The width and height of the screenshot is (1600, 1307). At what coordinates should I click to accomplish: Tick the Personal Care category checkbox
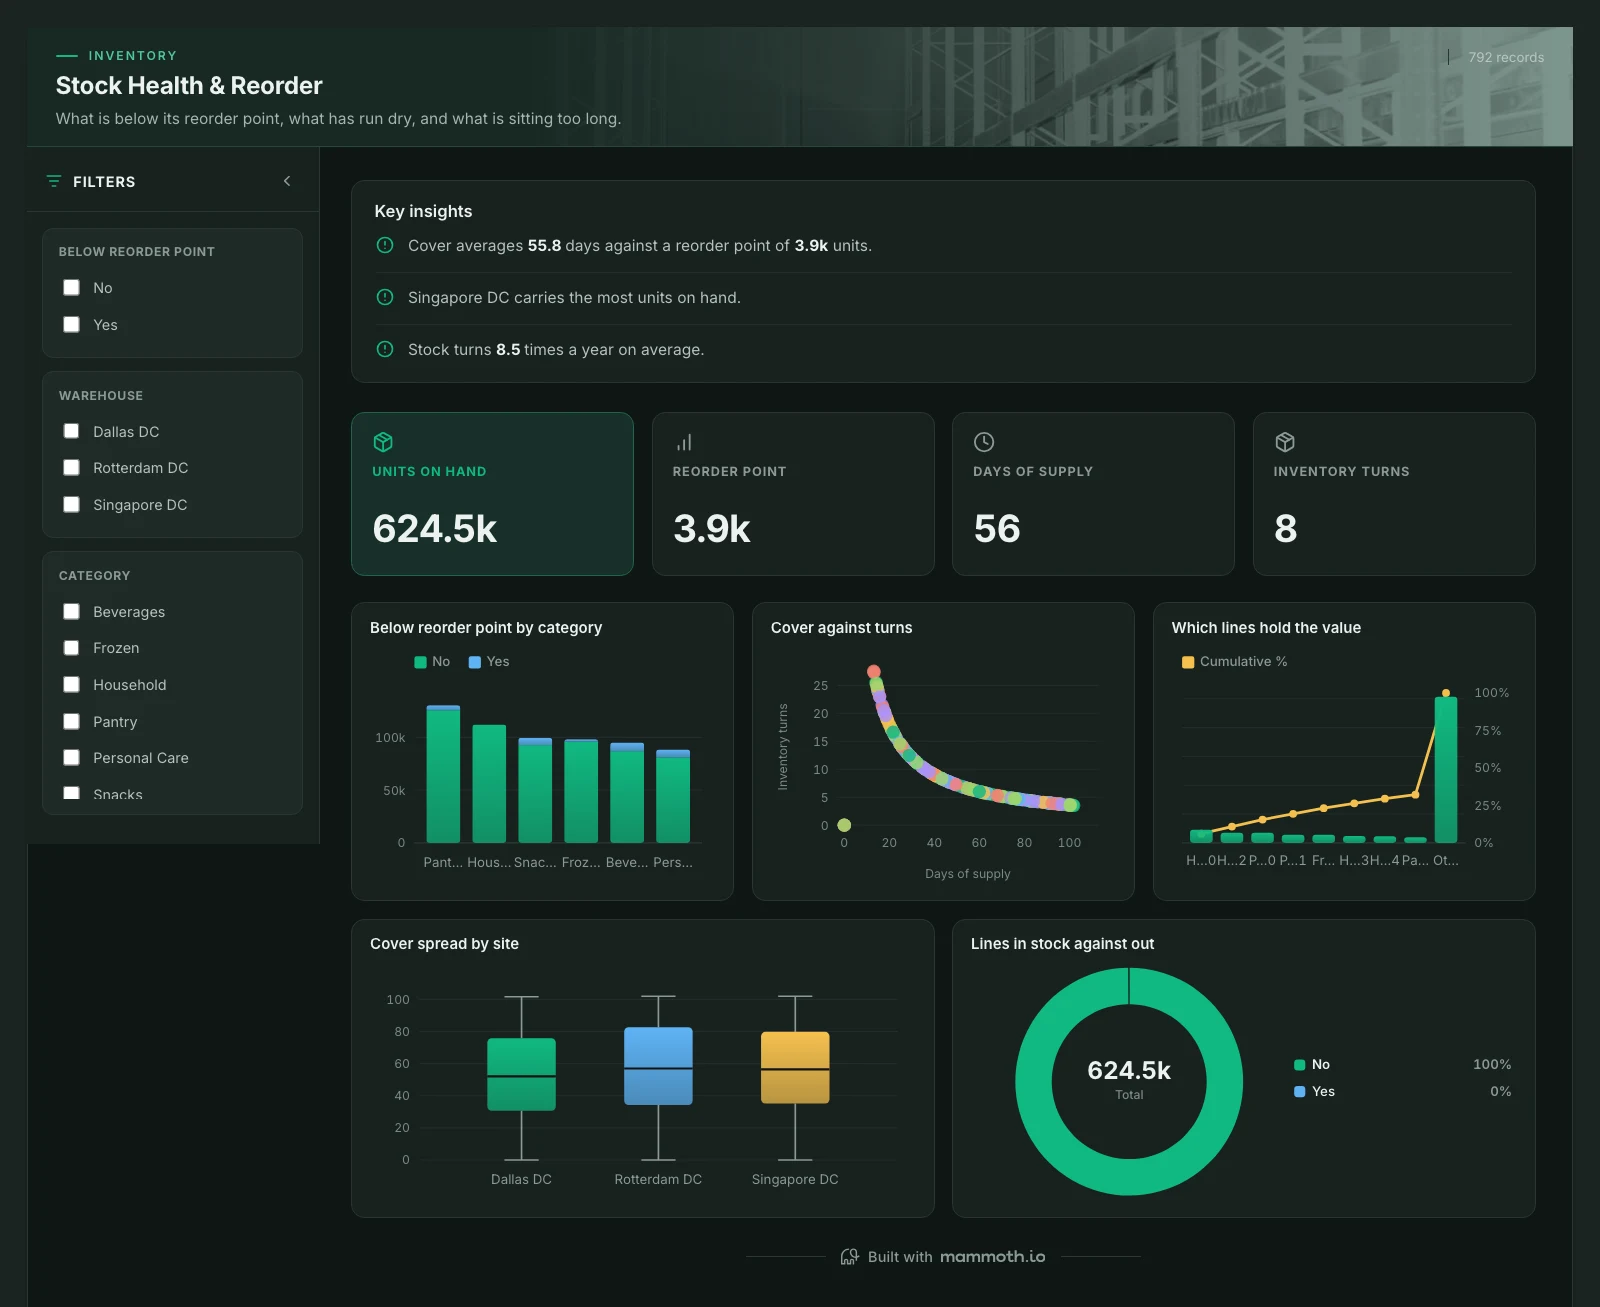coord(72,758)
